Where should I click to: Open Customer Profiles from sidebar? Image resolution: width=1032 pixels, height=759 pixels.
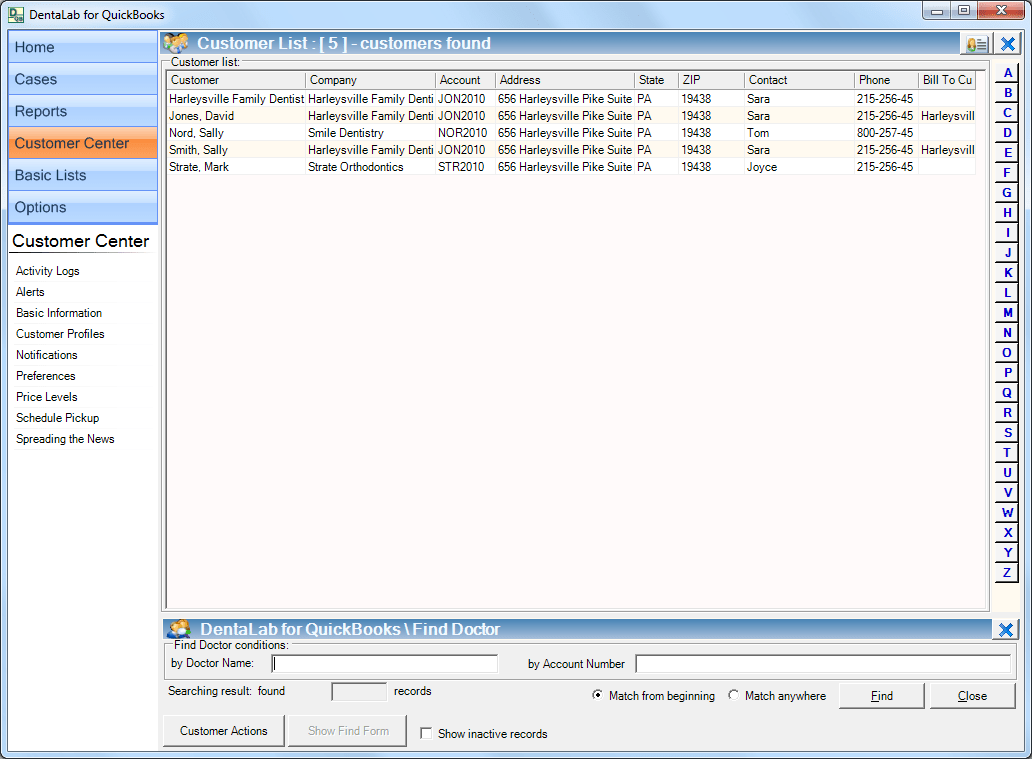[59, 334]
